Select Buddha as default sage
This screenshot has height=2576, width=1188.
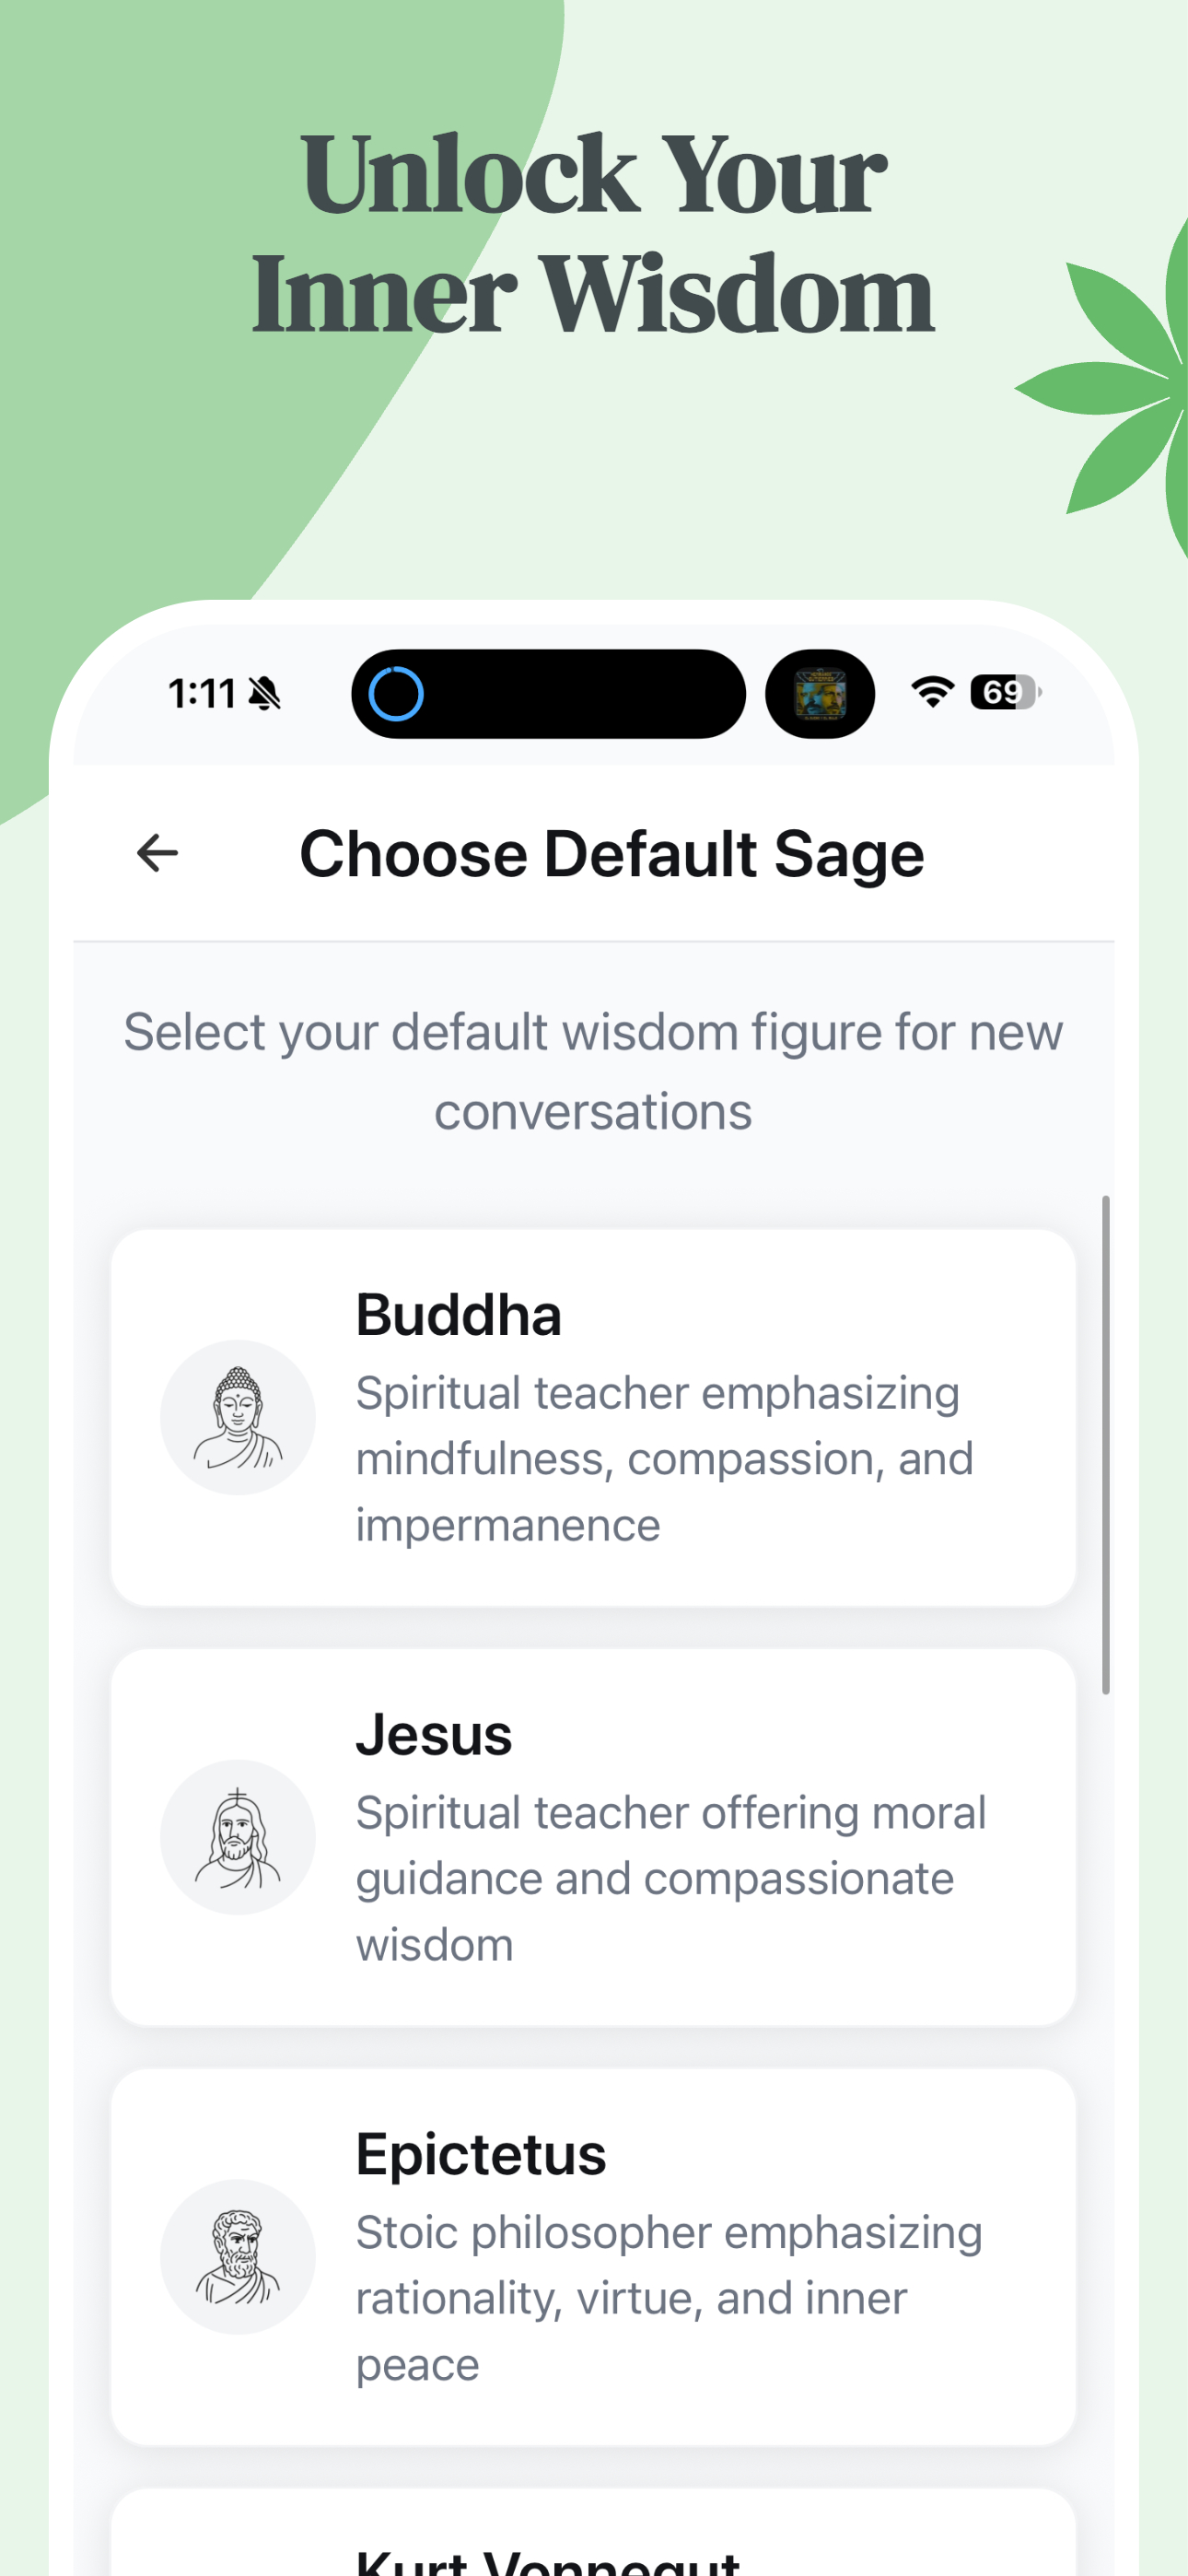[593, 1418]
